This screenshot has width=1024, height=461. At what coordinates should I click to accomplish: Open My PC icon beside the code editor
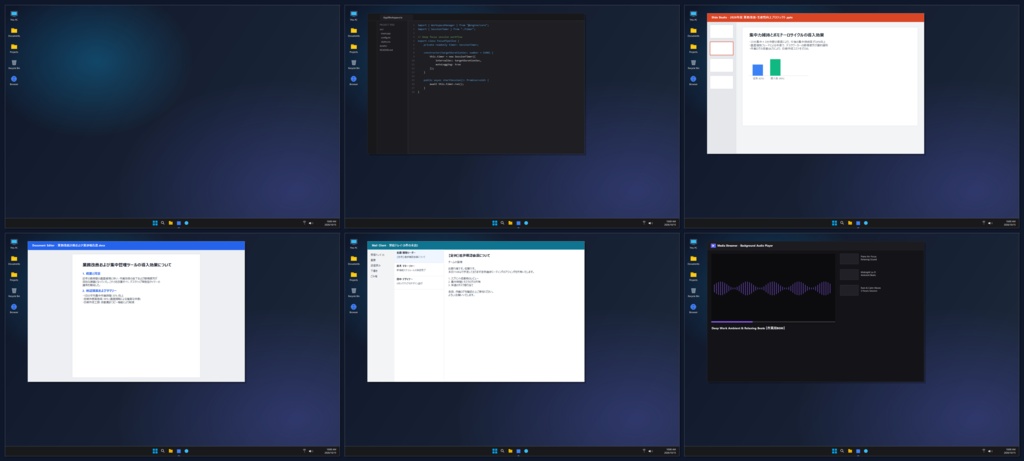click(353, 14)
